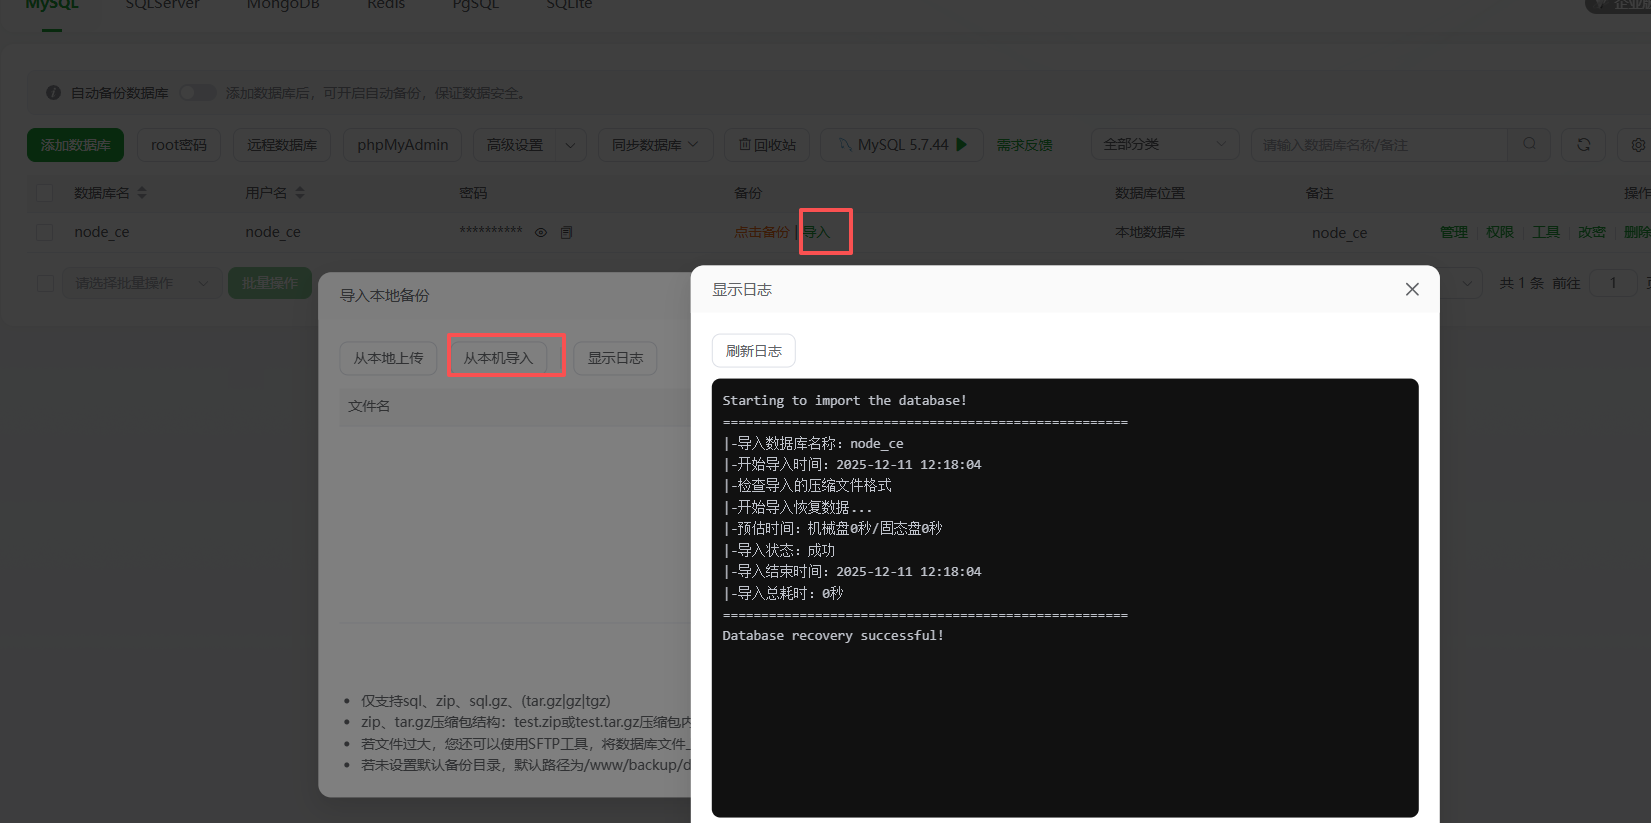Click 批量操作 button
This screenshot has height=823, width=1651.
[x=270, y=283]
